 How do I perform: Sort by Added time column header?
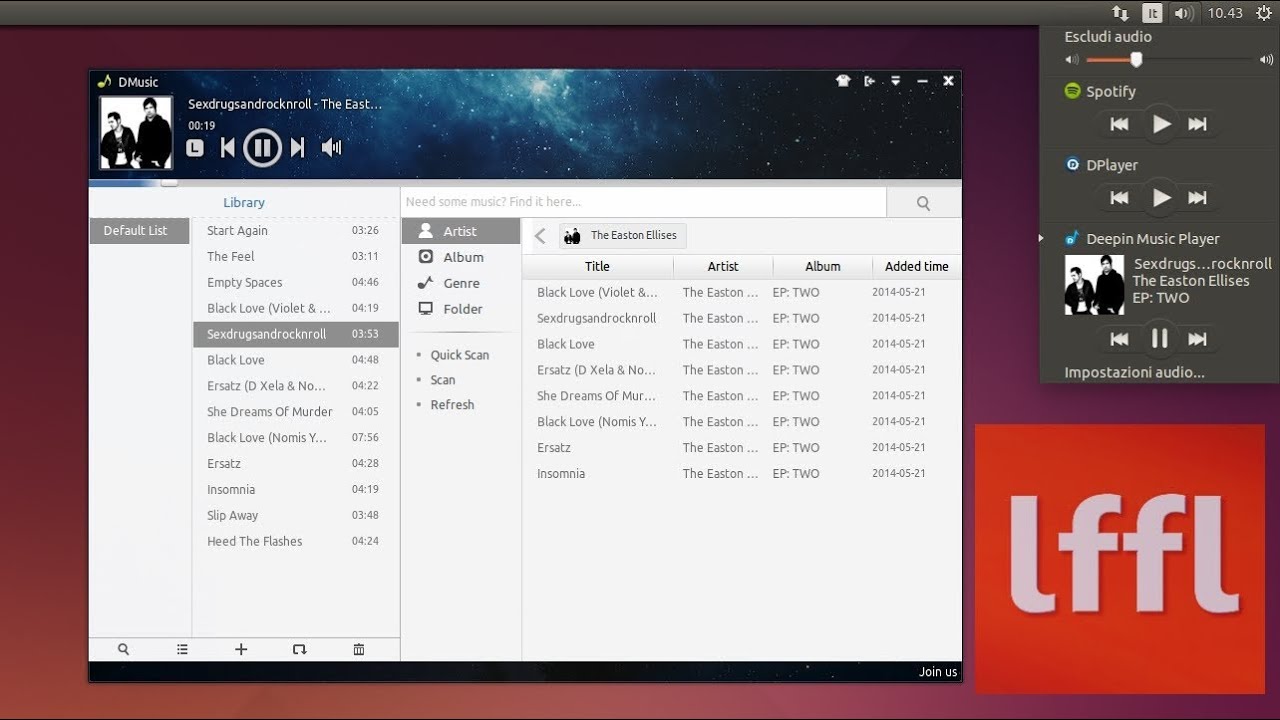coord(917,266)
